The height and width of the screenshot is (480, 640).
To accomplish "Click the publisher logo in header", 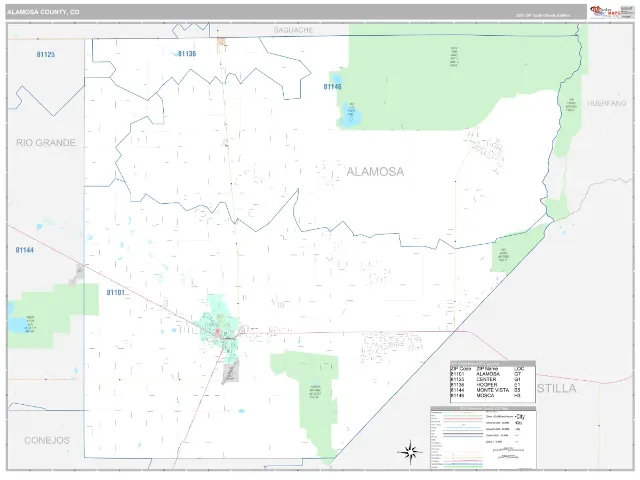I will click(605, 12).
